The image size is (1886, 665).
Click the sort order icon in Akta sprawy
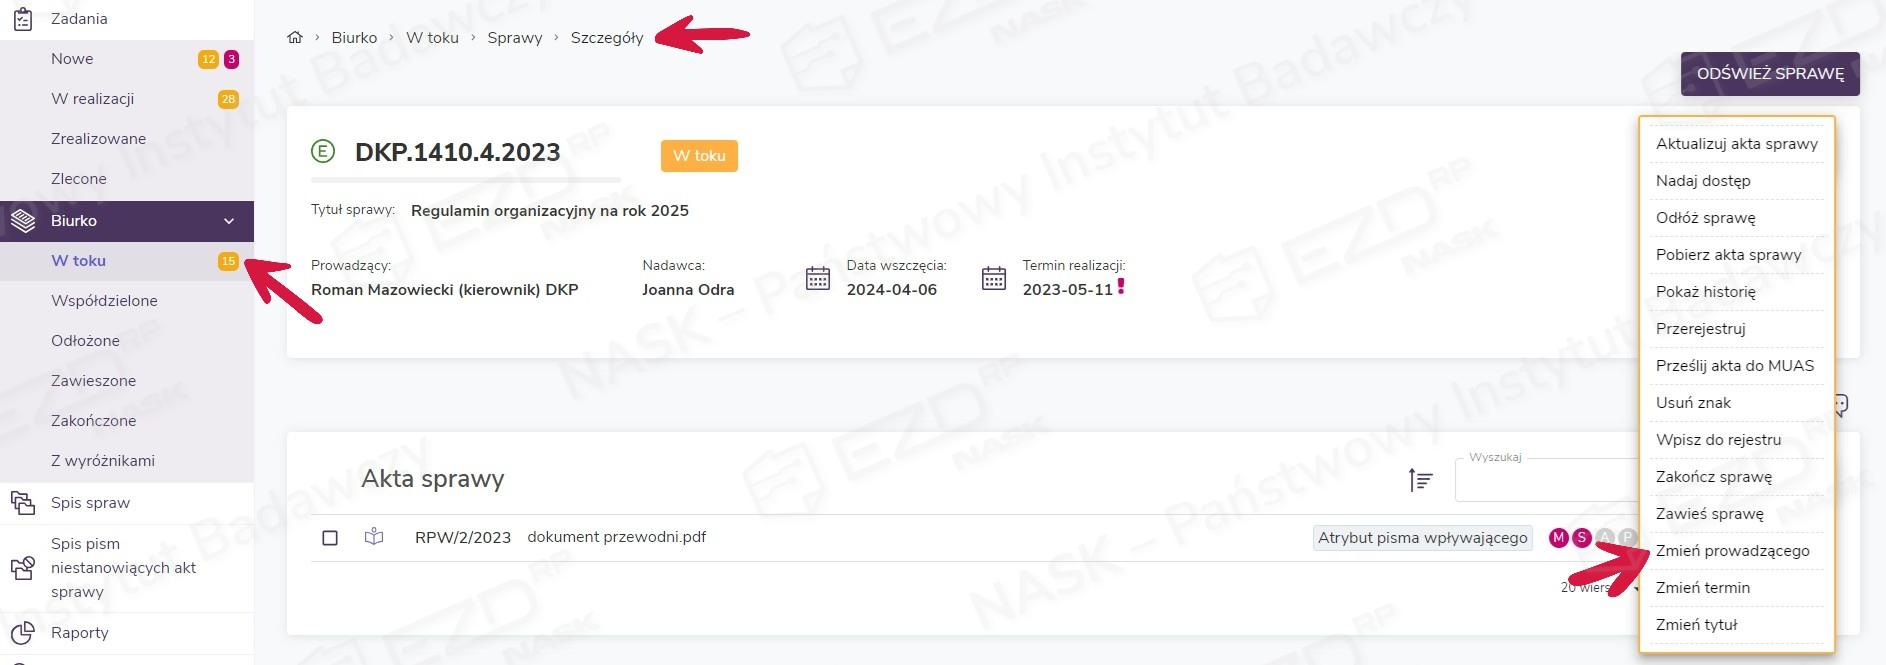[1420, 481]
